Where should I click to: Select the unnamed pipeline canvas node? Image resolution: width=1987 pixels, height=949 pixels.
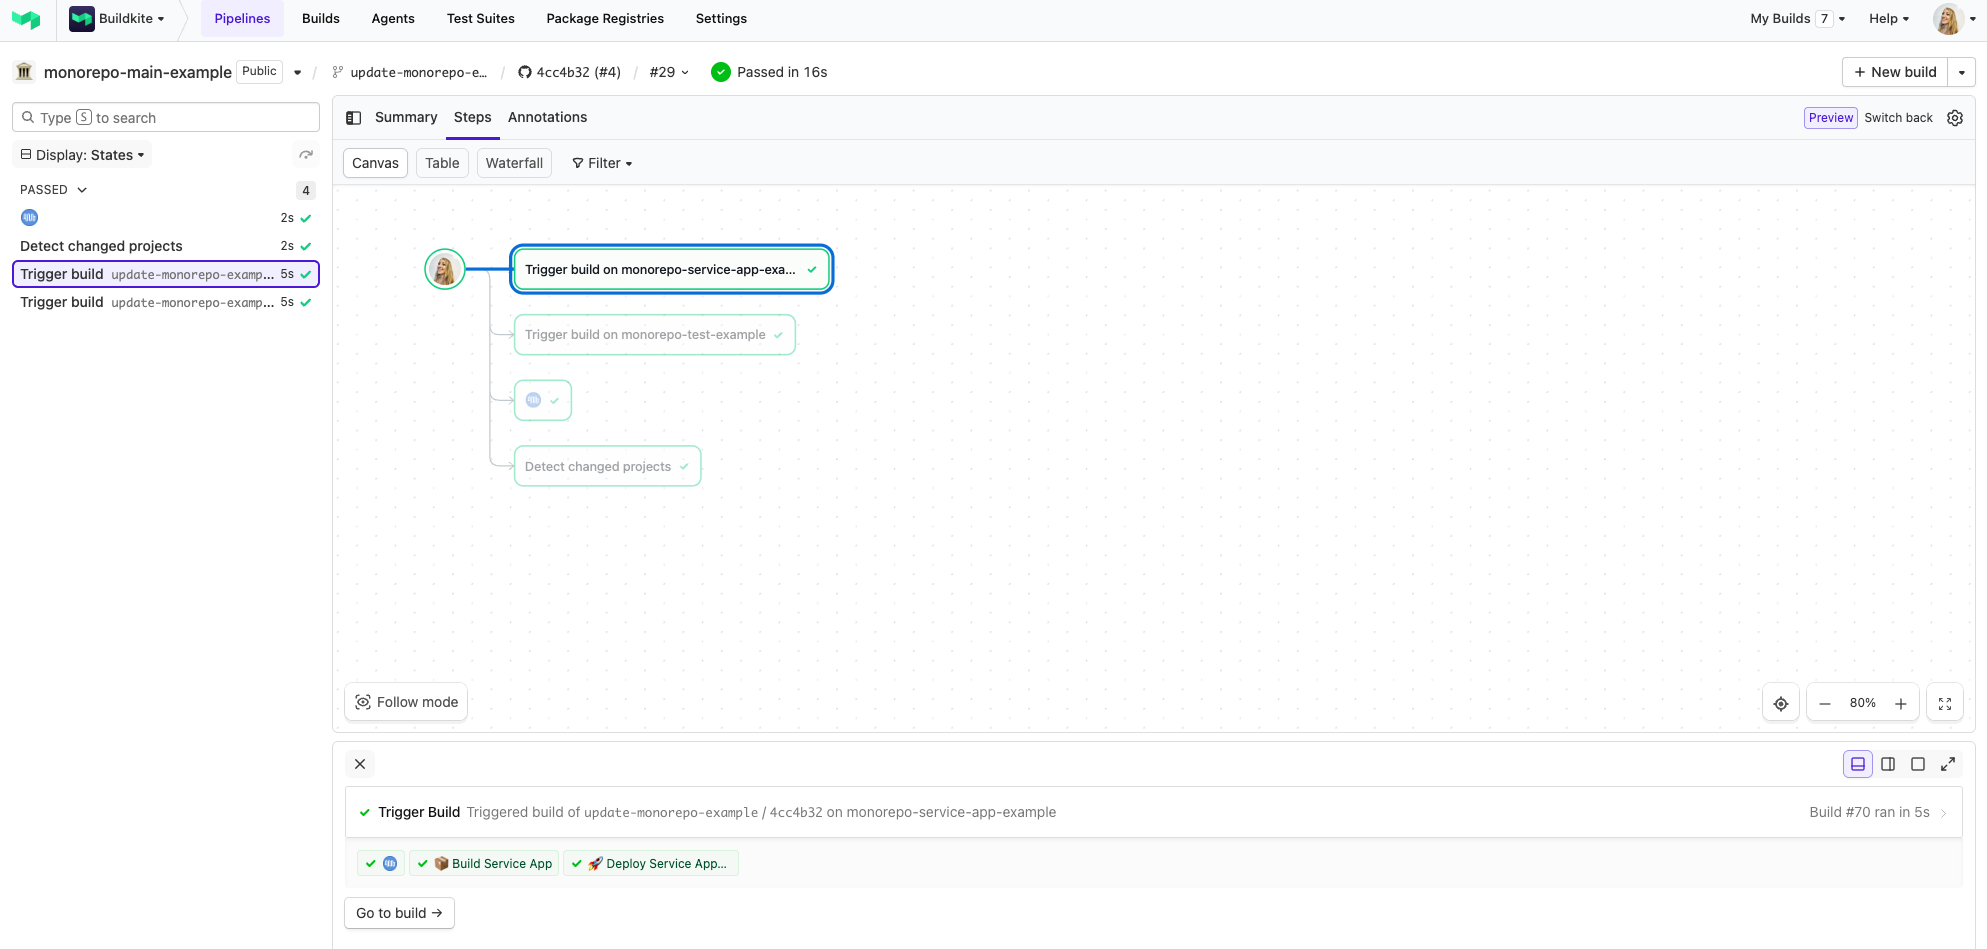[543, 400]
